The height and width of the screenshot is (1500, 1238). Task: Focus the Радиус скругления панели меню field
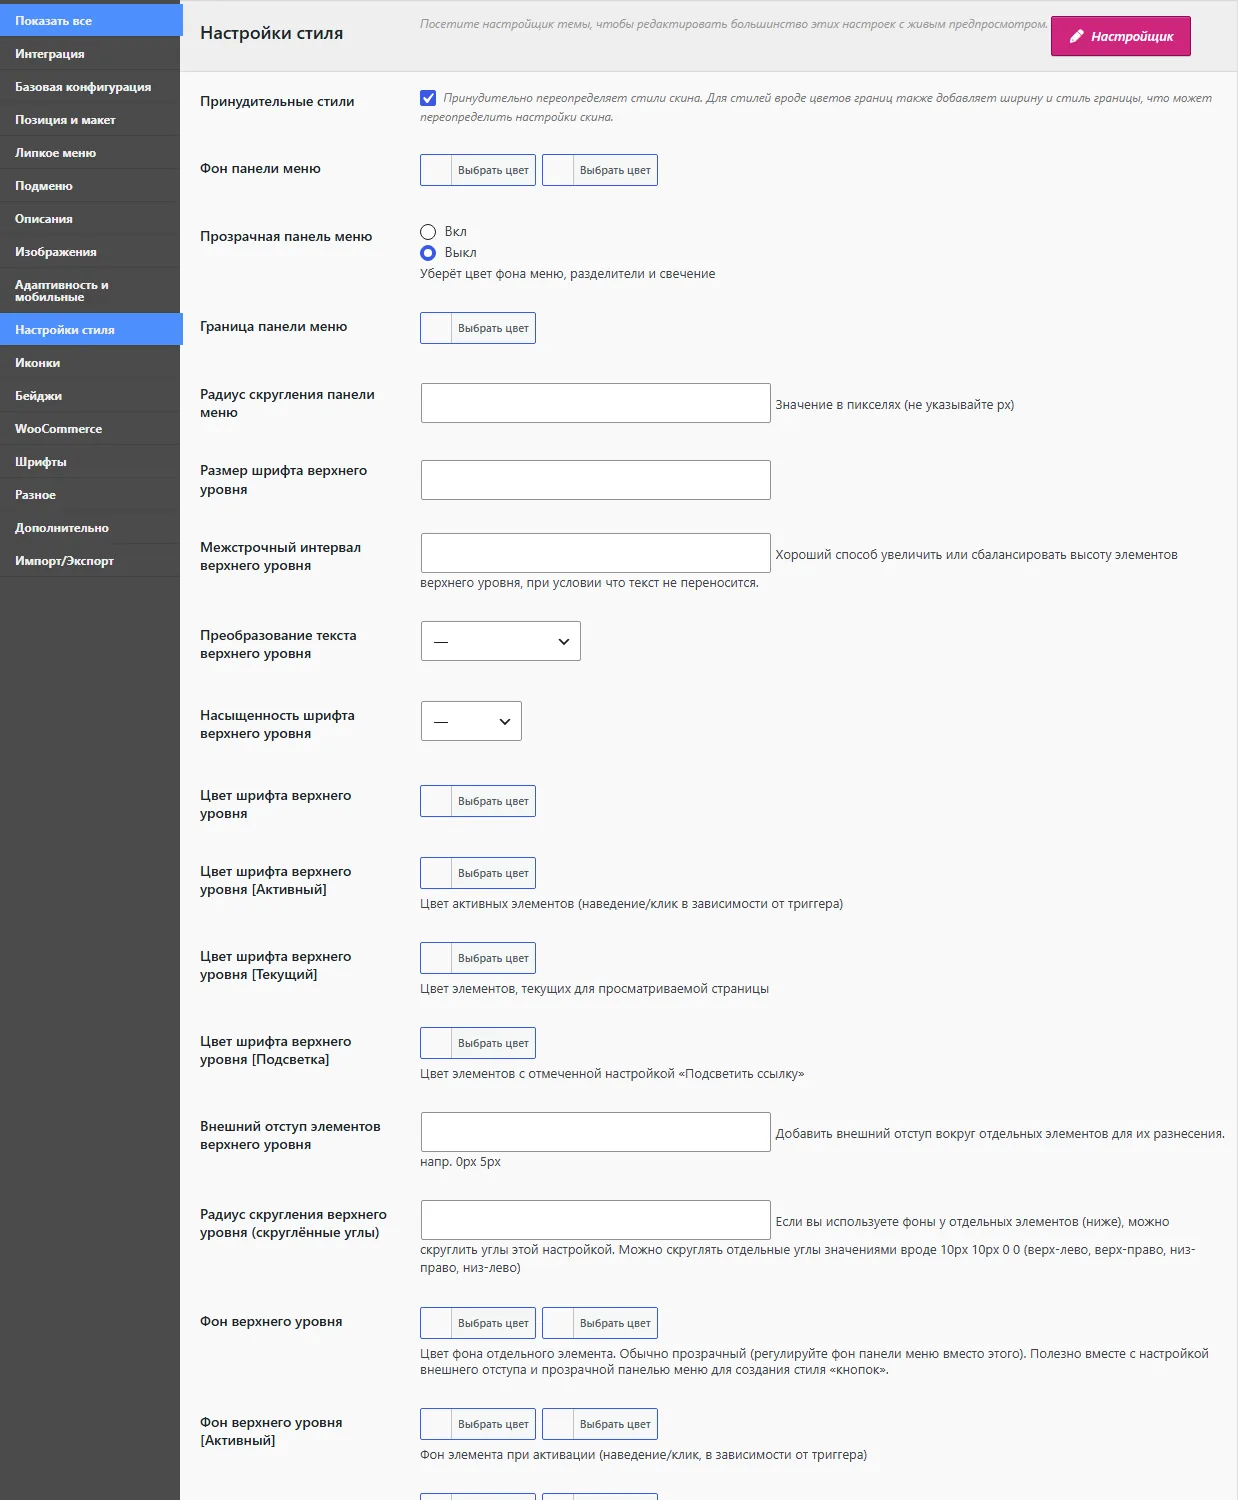[x=596, y=403]
